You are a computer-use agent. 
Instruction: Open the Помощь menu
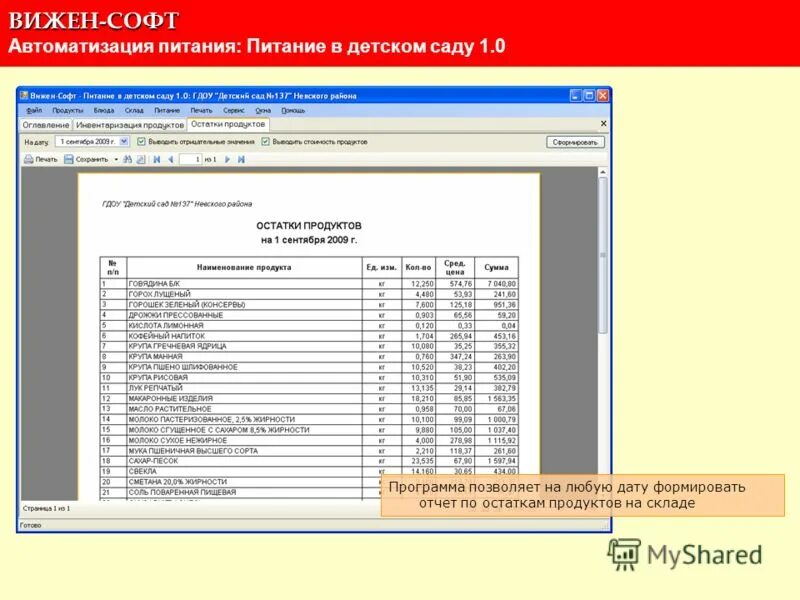(293, 110)
